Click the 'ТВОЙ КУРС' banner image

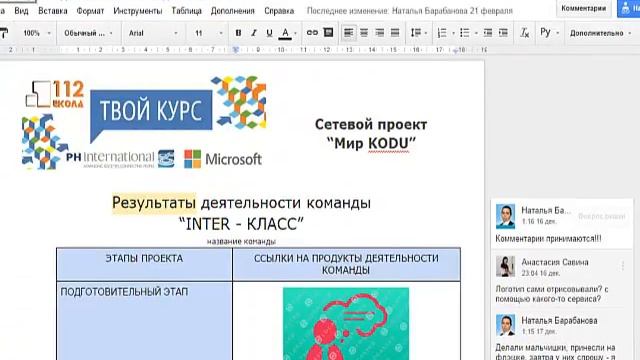click(151, 112)
